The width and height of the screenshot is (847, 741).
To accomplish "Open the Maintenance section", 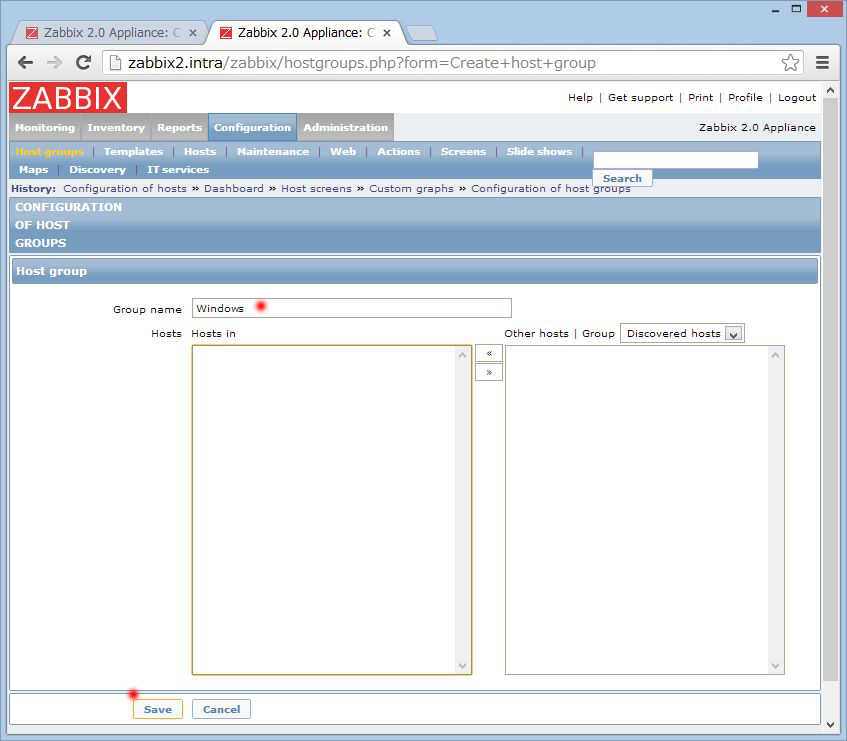I will click(x=273, y=152).
